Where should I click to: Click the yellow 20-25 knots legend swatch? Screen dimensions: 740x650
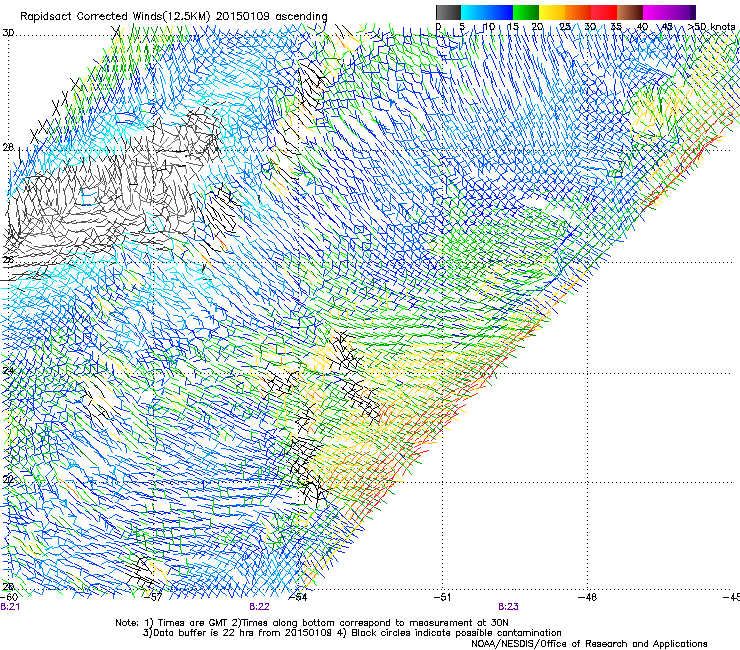tap(552, 12)
